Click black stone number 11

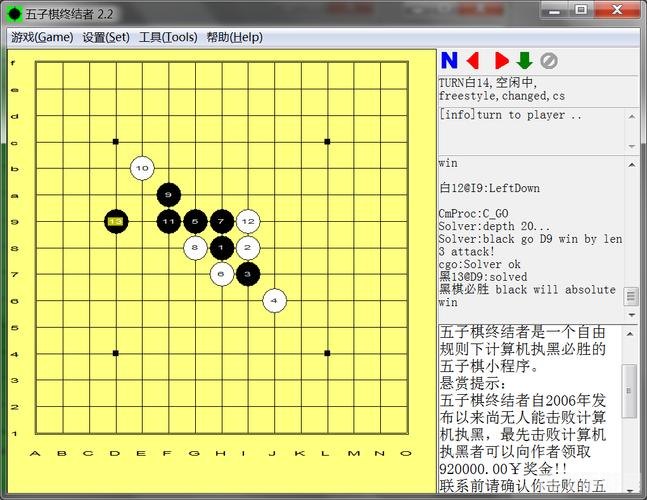point(169,222)
